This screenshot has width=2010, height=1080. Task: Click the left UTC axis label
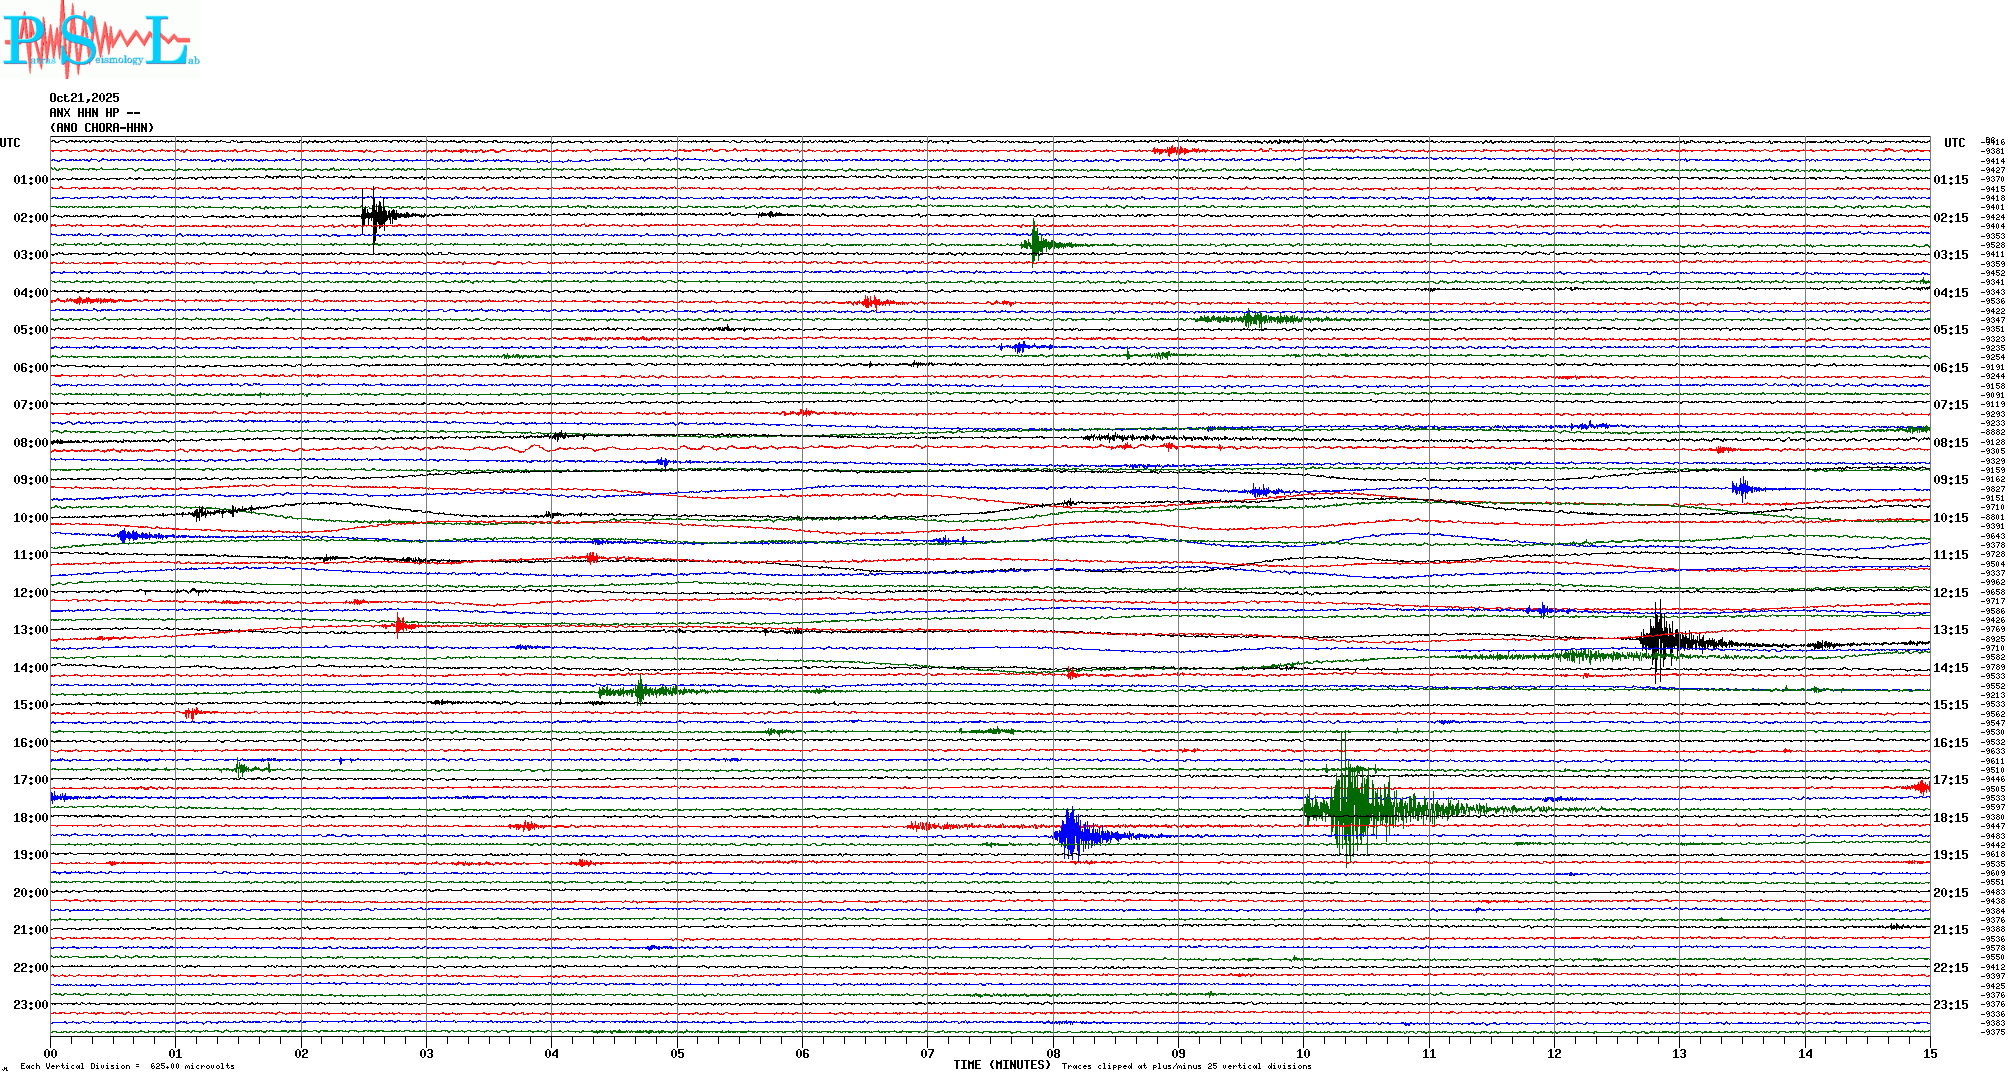[x=10, y=143]
